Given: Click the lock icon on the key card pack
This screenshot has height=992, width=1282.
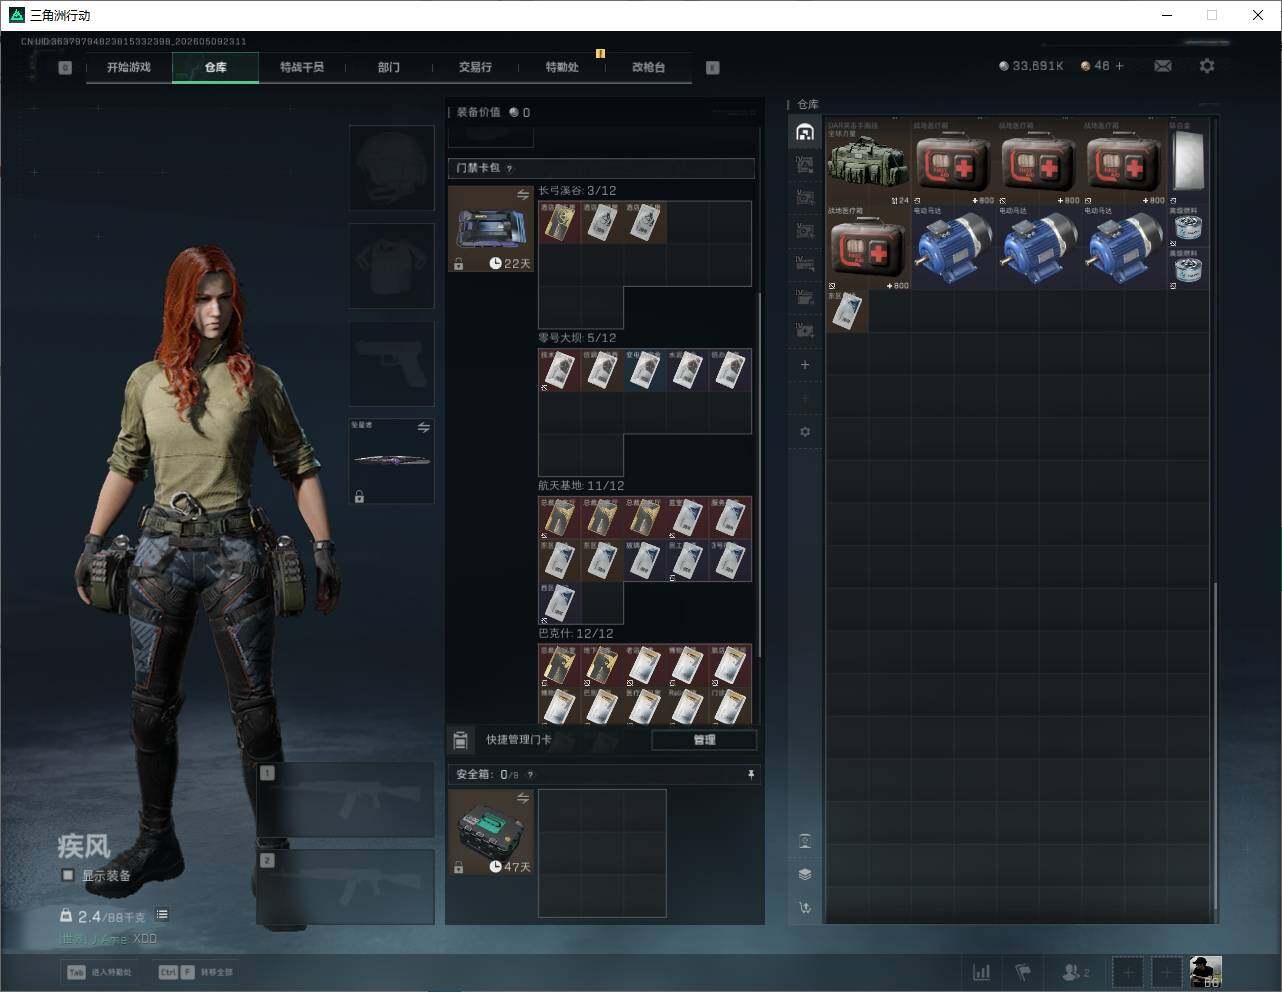Looking at the screenshot, I should pyautogui.click(x=458, y=264).
